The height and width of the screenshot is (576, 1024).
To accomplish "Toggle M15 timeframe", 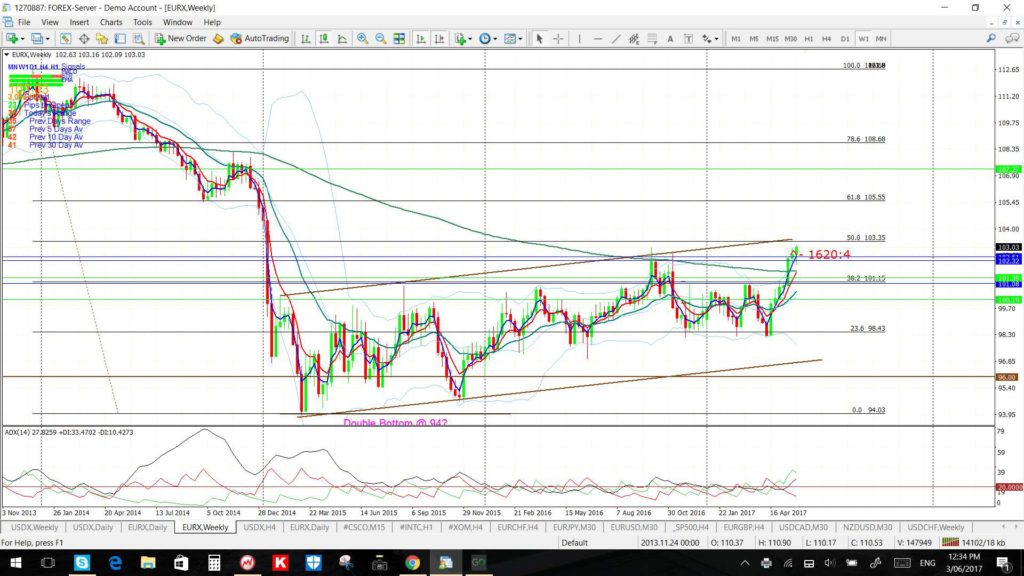I will (772, 39).
